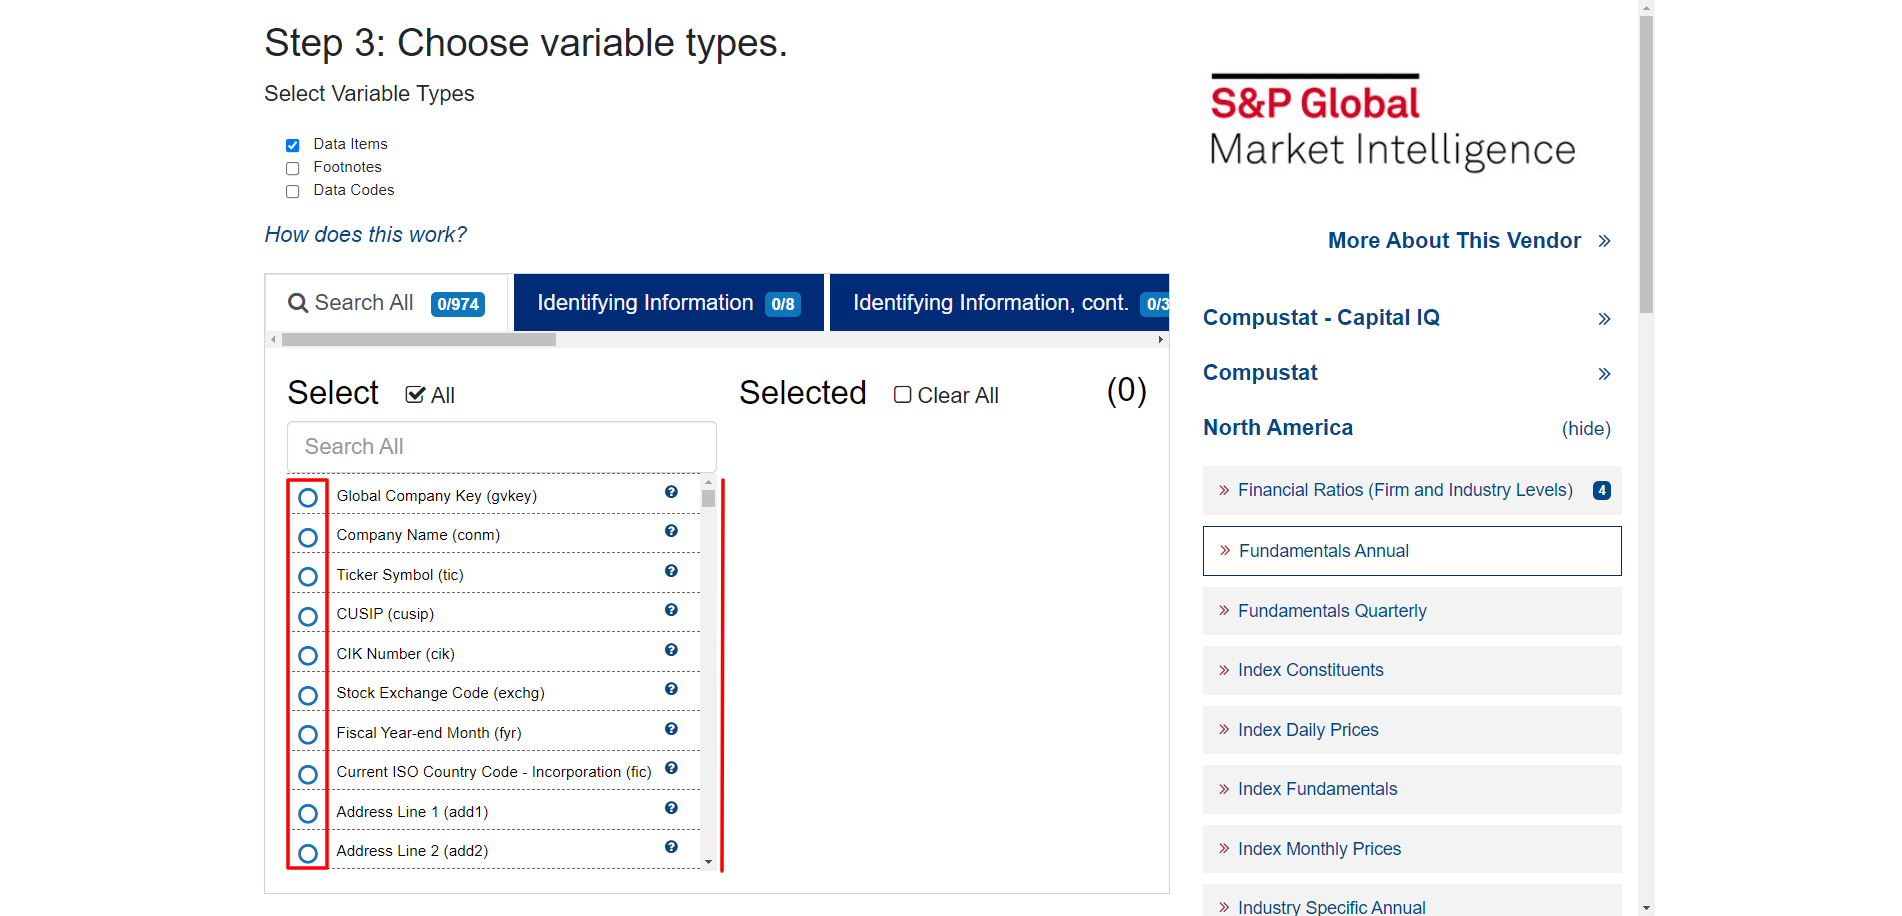1902x916 pixels.
Task: Click the variable list's down scroll arrow
Action: [708, 862]
